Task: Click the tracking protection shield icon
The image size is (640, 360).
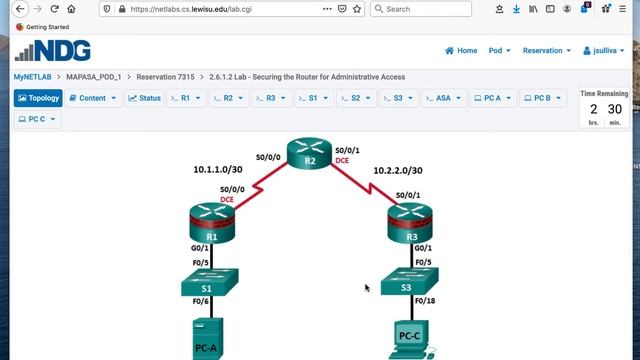Action: click(x=107, y=9)
